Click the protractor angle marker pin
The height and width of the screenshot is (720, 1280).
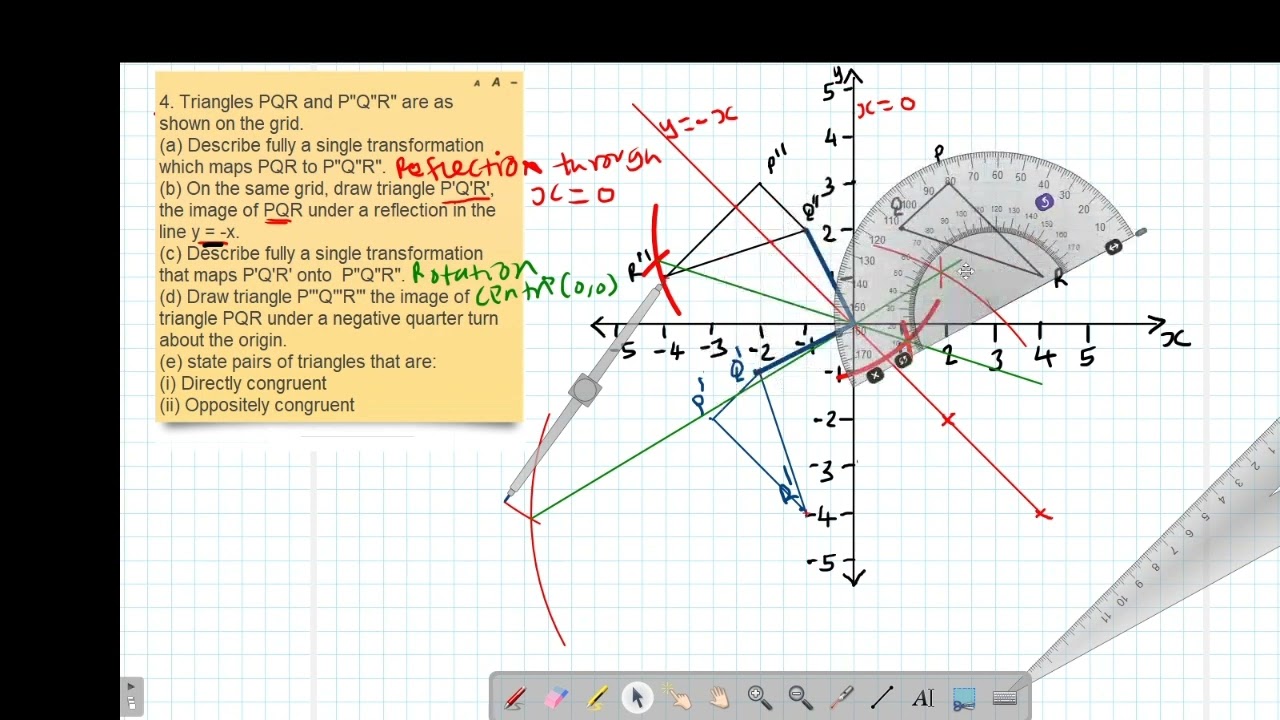coord(1142,232)
